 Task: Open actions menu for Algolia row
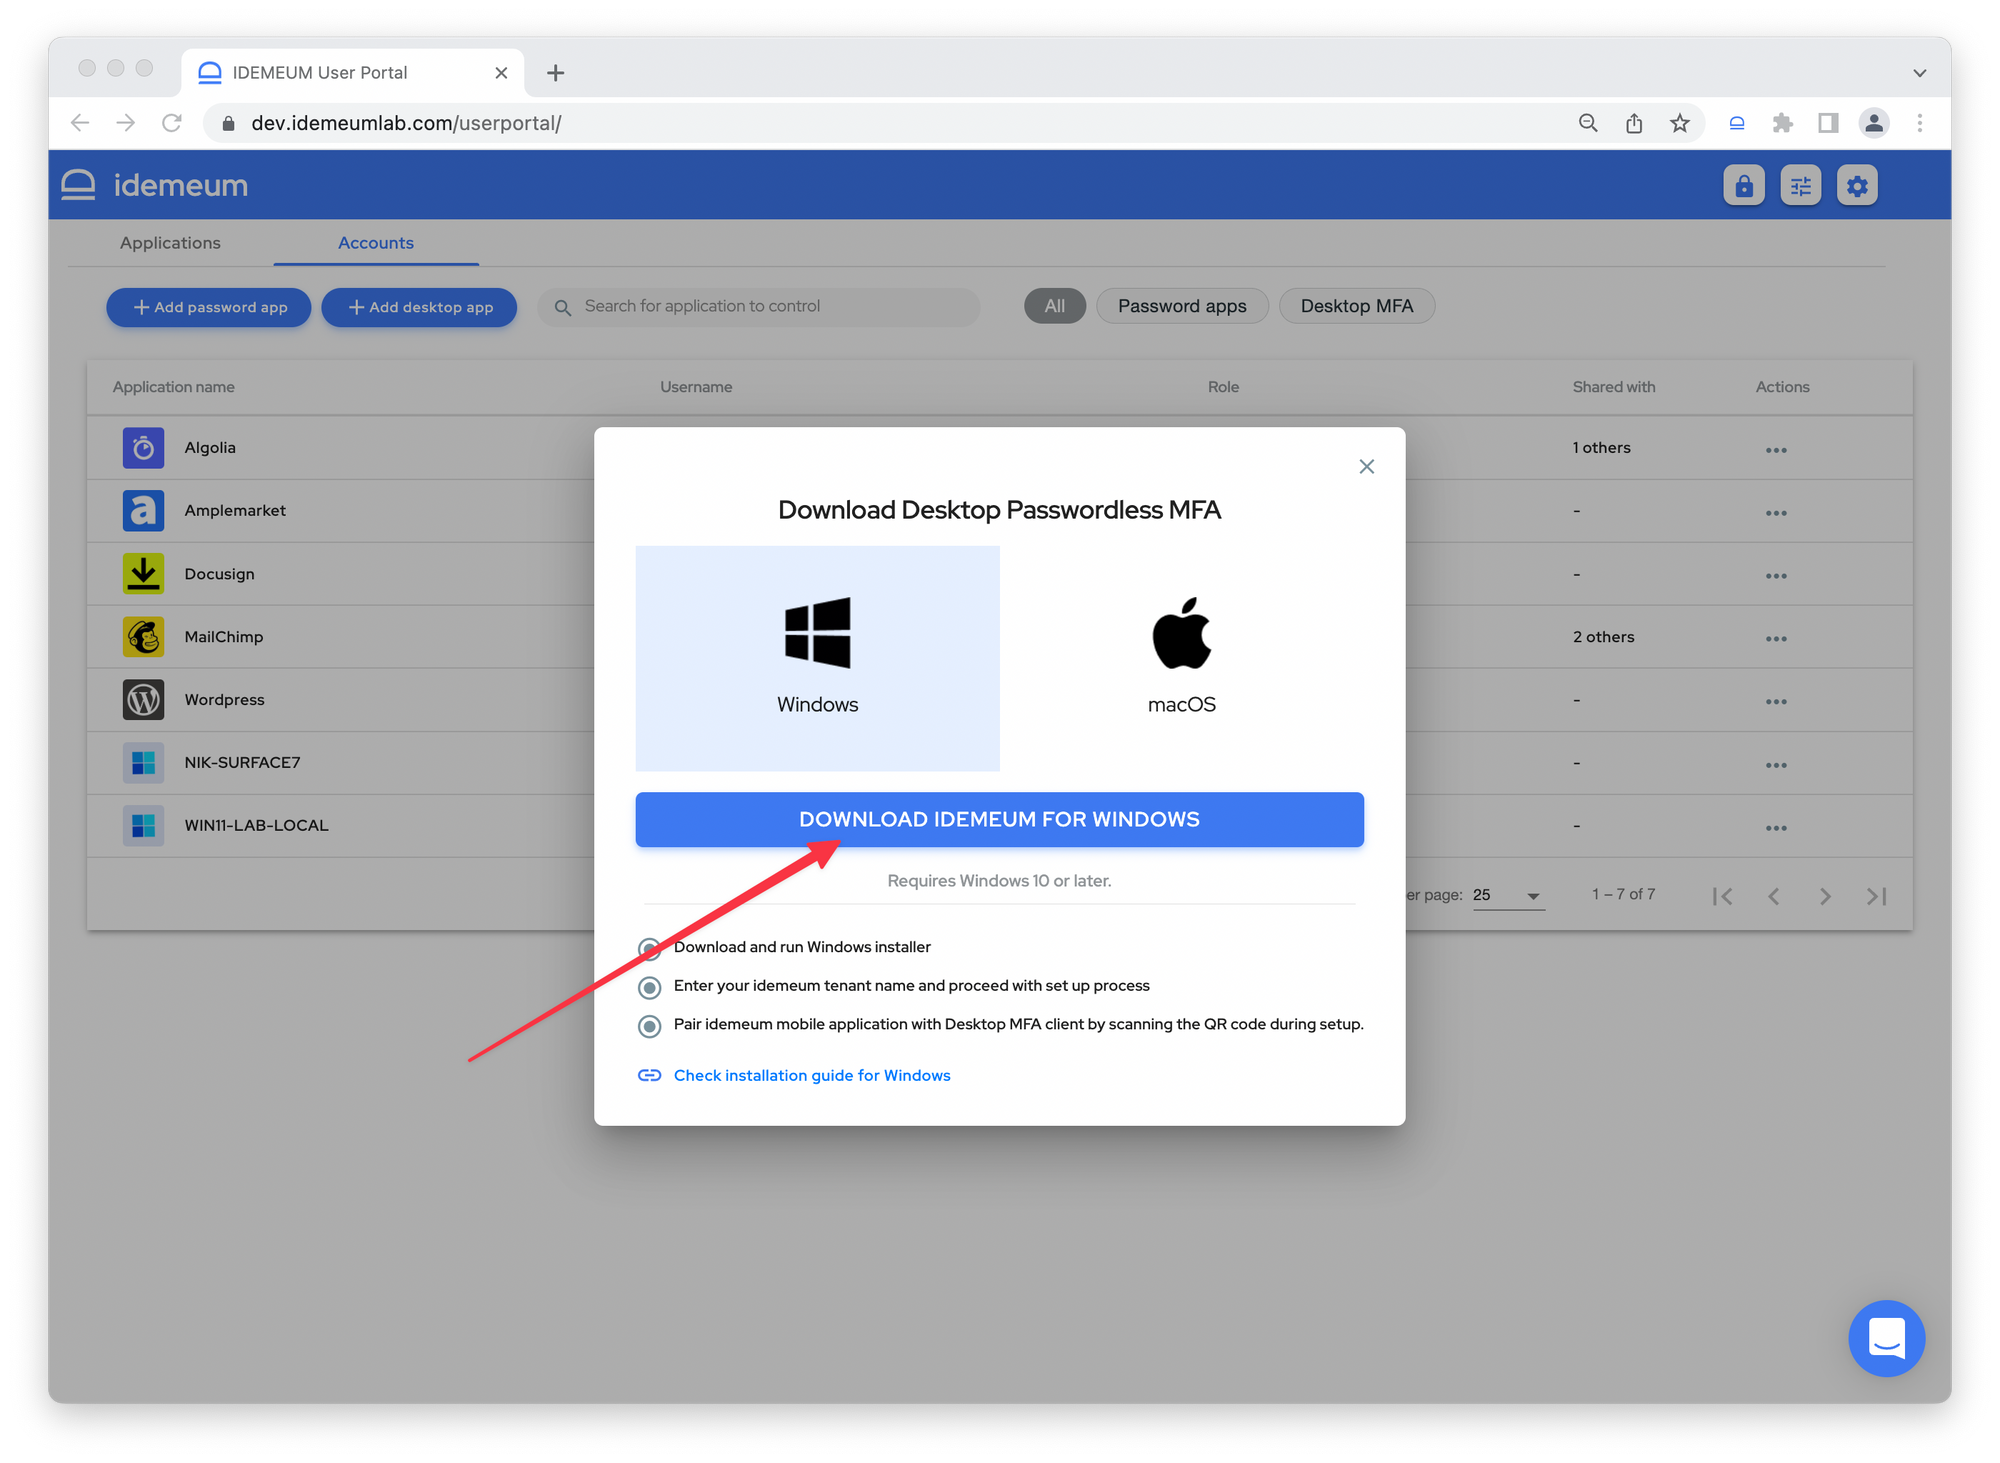click(x=1776, y=450)
